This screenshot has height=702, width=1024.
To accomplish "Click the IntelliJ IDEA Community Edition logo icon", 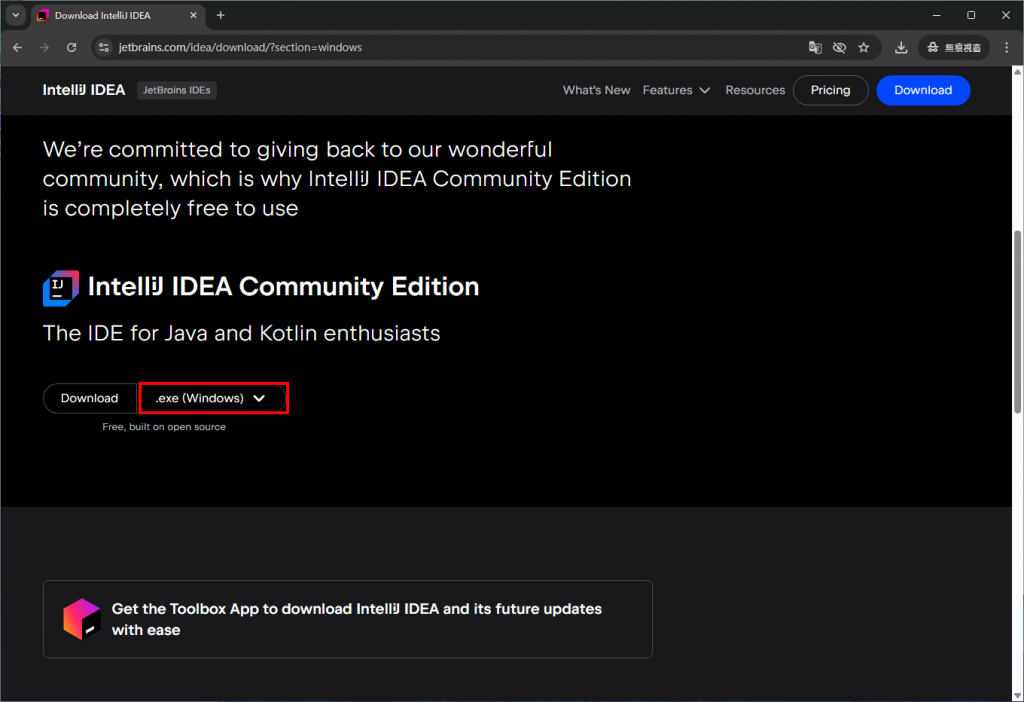I will (61, 288).
